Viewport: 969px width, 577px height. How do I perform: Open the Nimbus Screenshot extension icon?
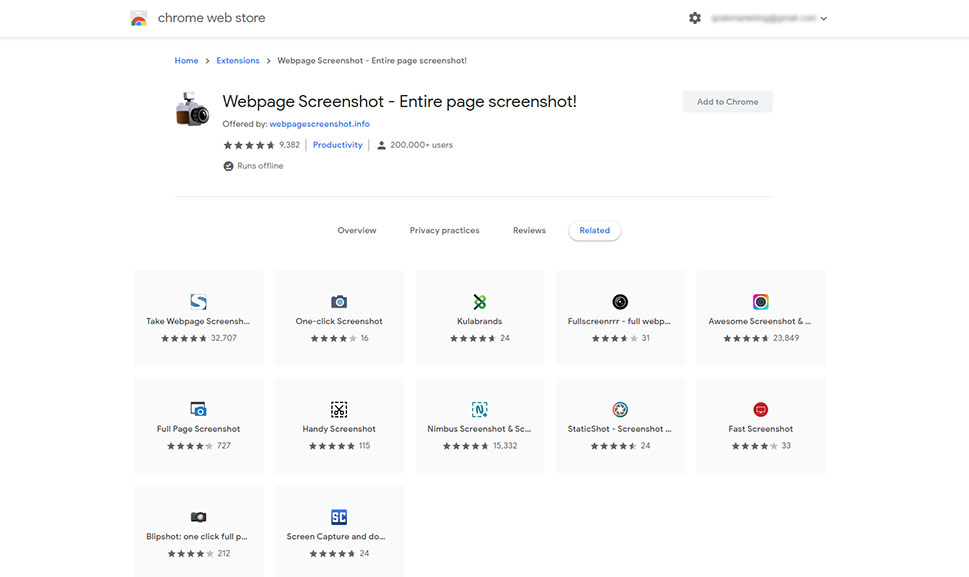coord(480,409)
